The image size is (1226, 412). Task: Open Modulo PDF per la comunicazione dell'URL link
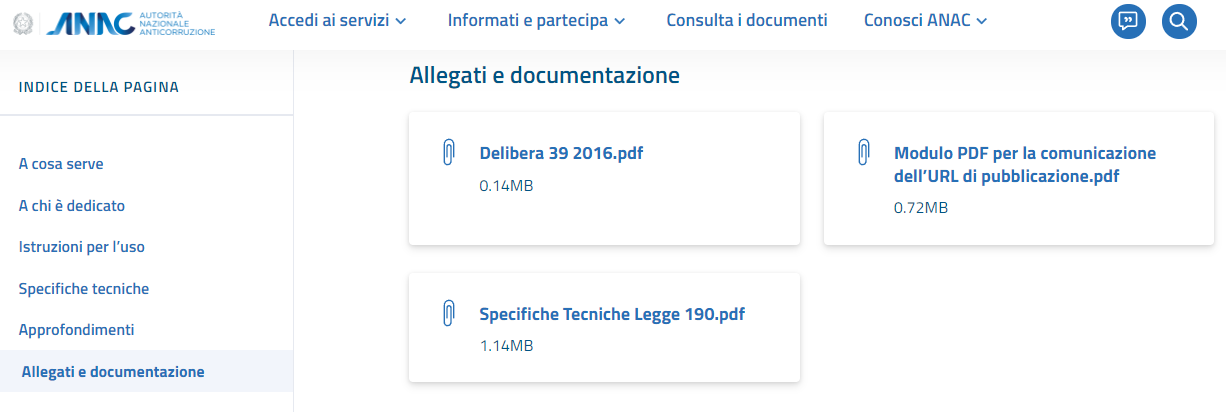[x=1025, y=165]
